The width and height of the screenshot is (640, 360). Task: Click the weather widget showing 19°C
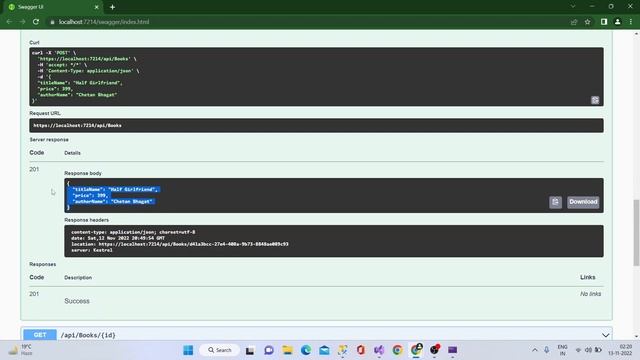[x=20, y=350]
